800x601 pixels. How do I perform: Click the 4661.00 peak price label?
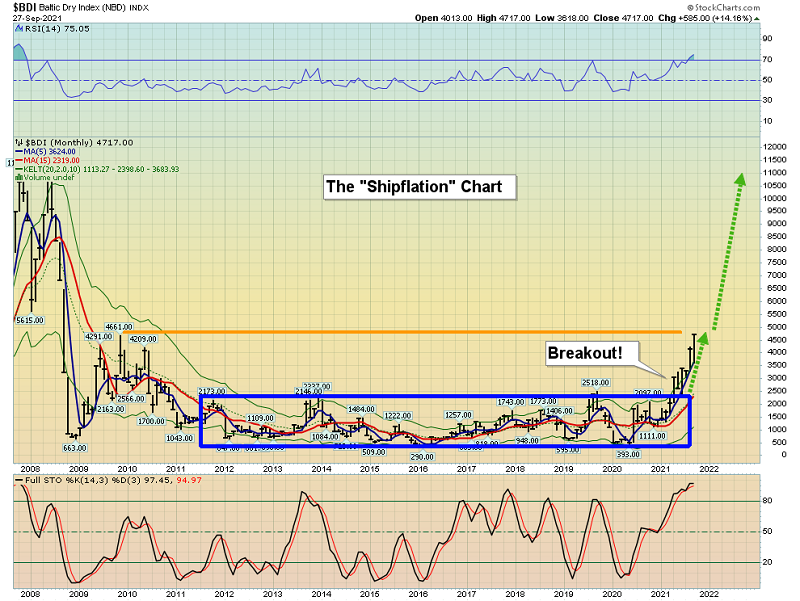118,327
